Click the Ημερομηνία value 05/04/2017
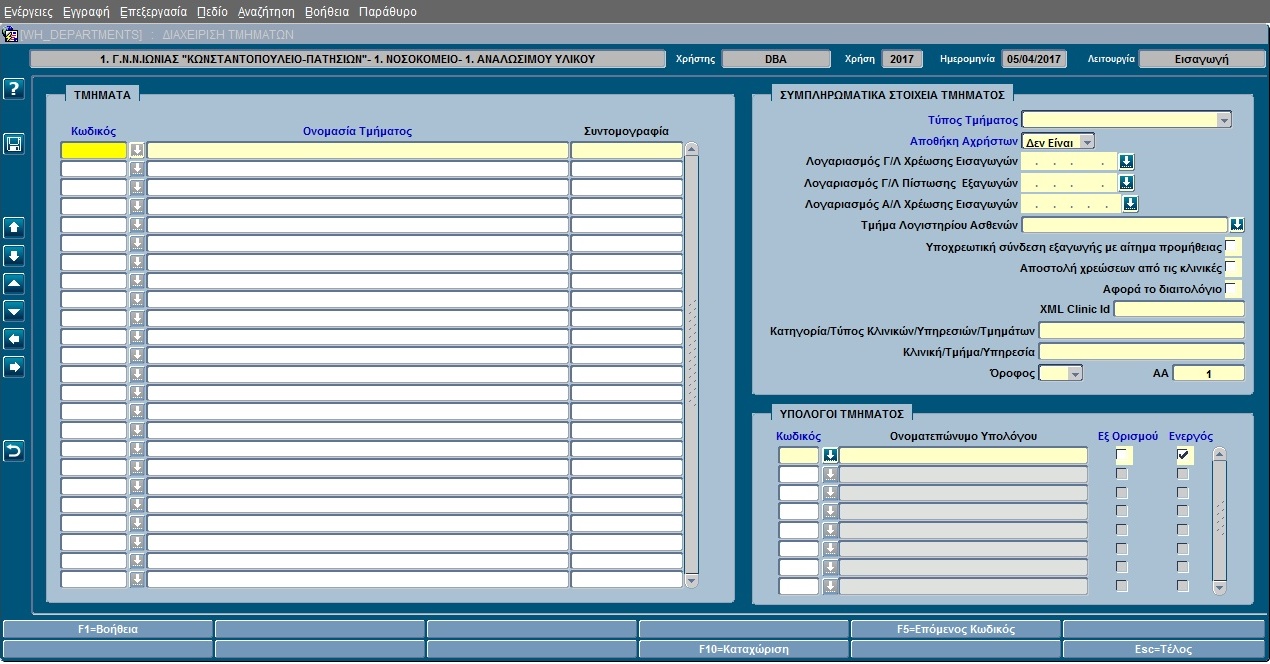The height and width of the screenshot is (664, 1270). coord(1036,59)
